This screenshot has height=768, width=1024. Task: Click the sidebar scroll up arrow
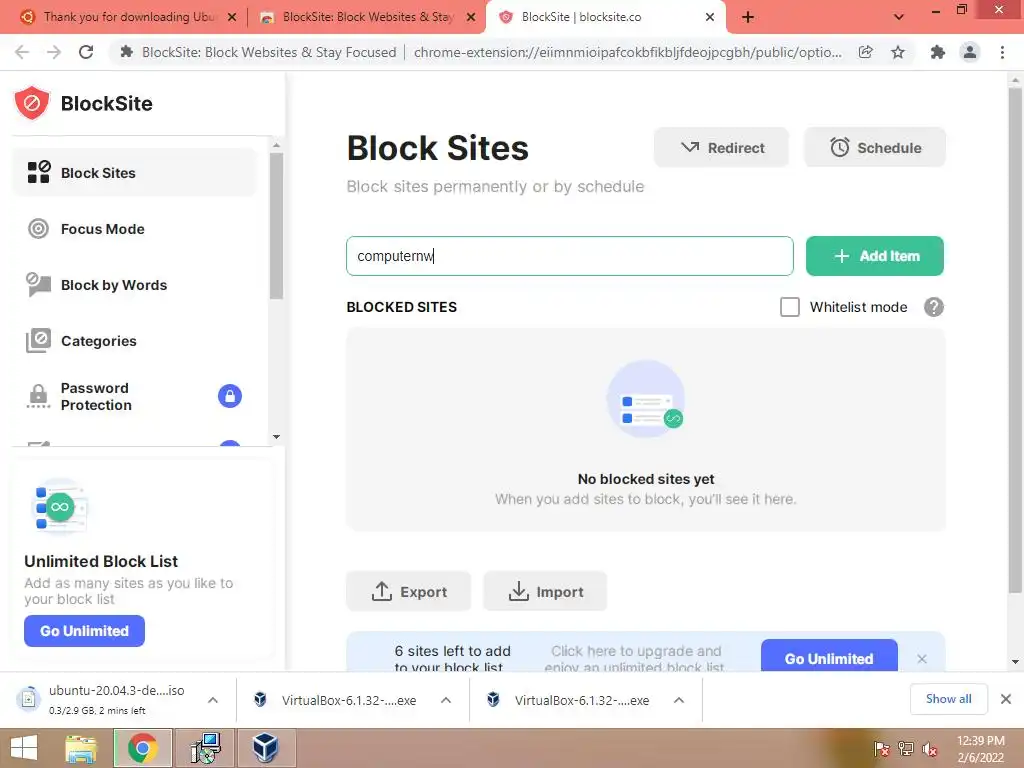(276, 144)
